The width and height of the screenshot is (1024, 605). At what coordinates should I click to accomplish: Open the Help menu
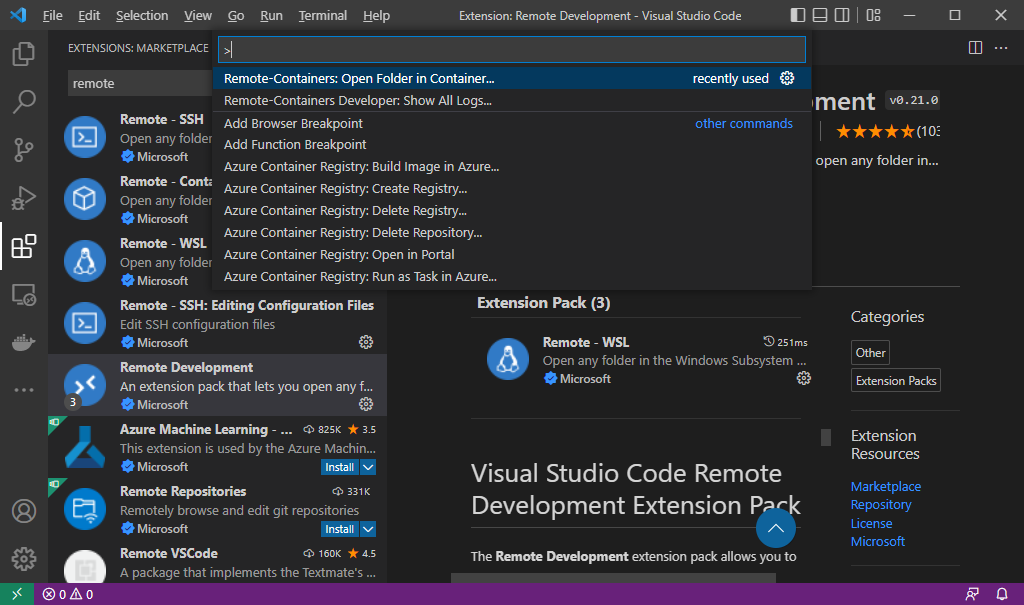point(376,15)
